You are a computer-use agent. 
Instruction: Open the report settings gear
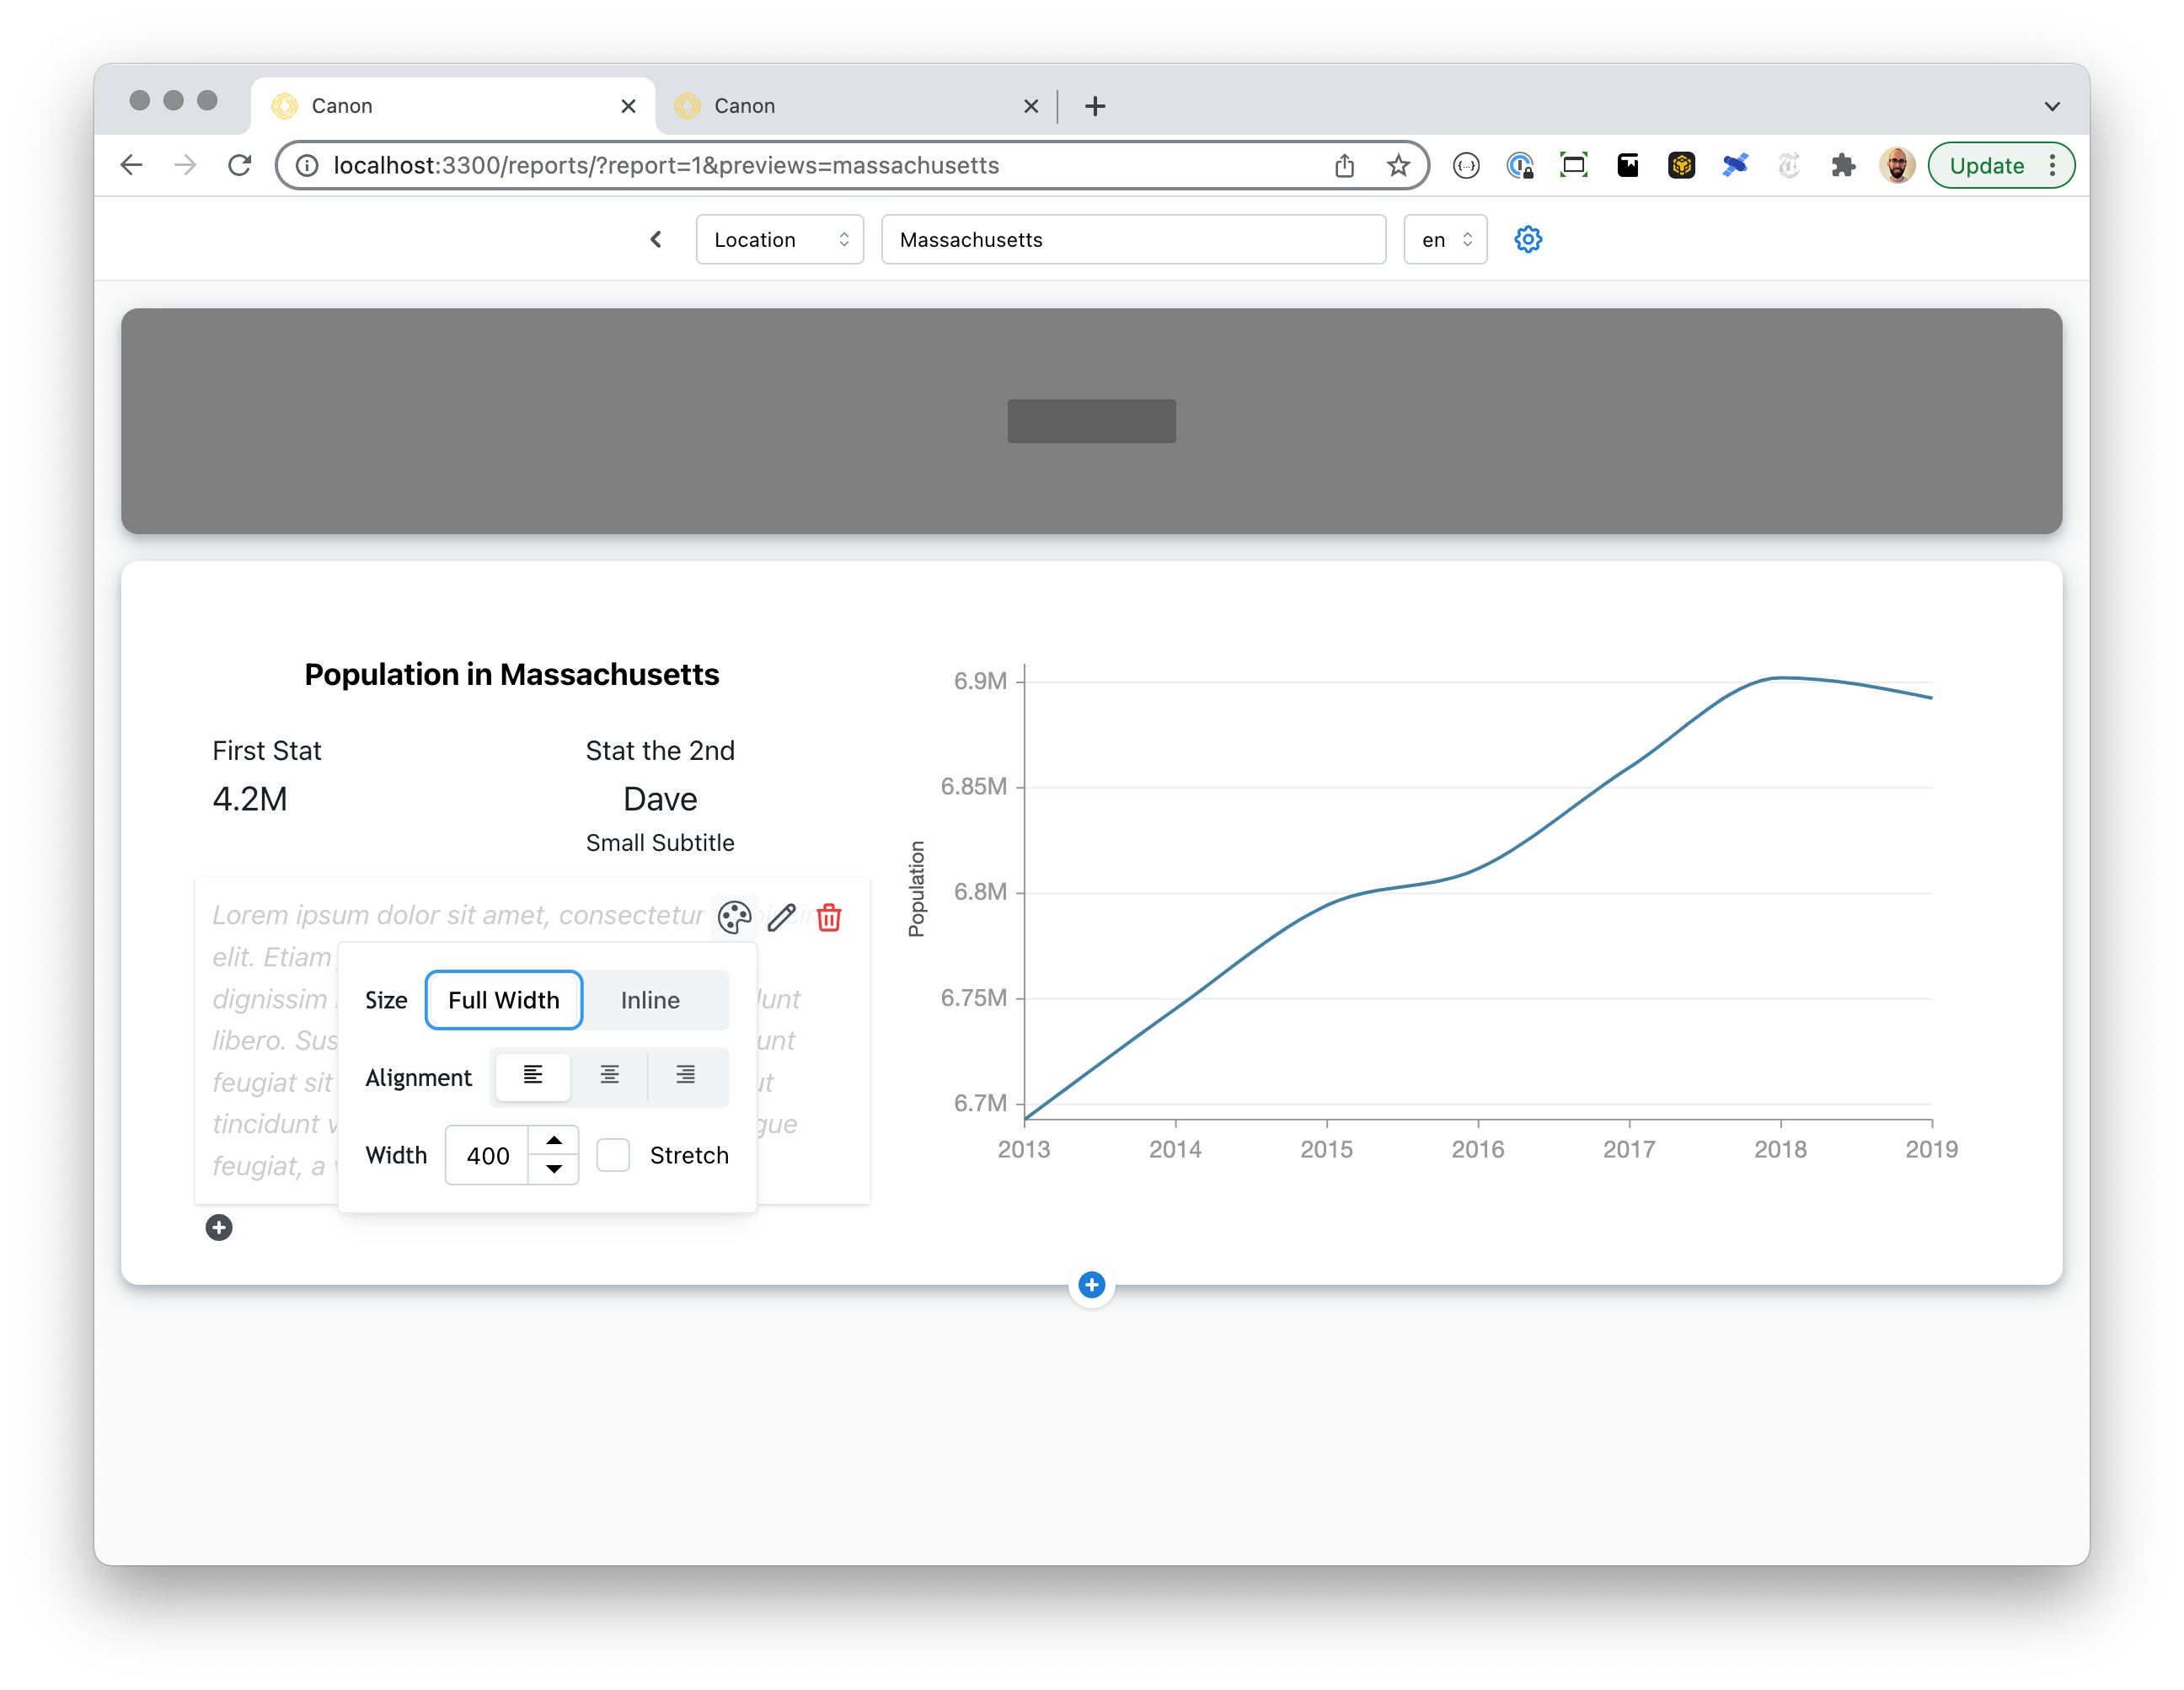(1527, 239)
